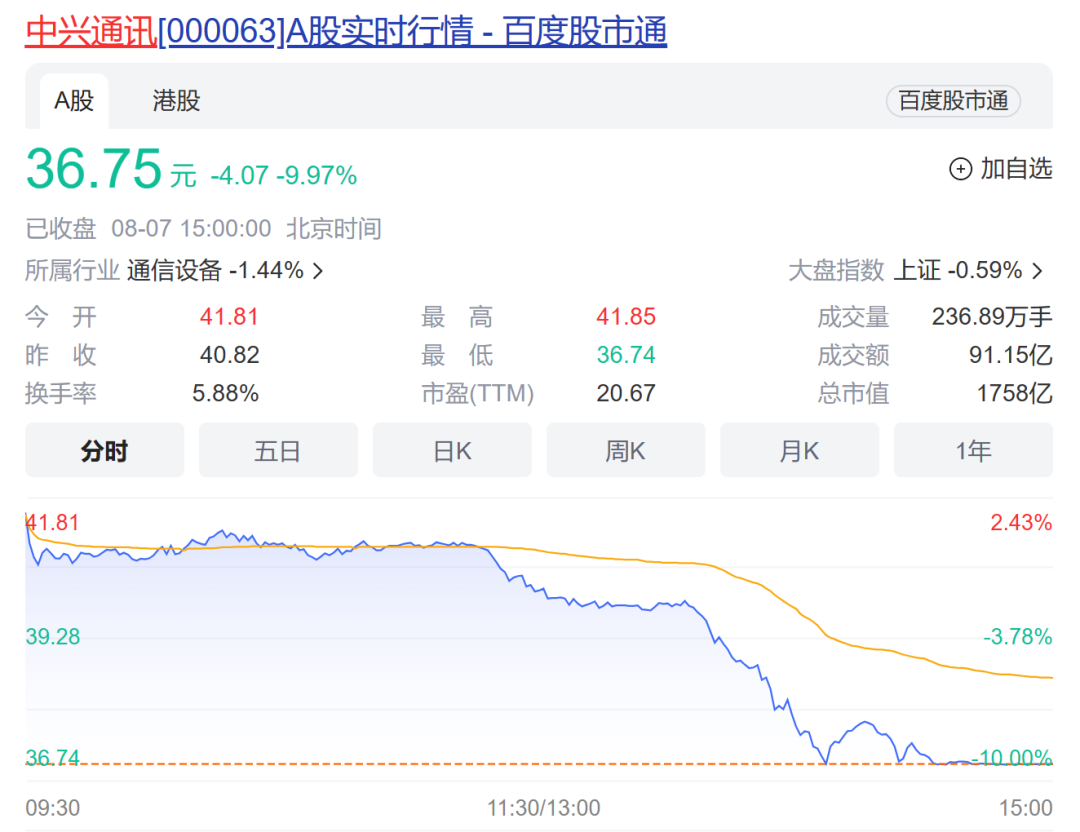The width and height of the screenshot is (1080, 832).
Task: Click the 总市值 value 1758亿
Action: 1015,393
